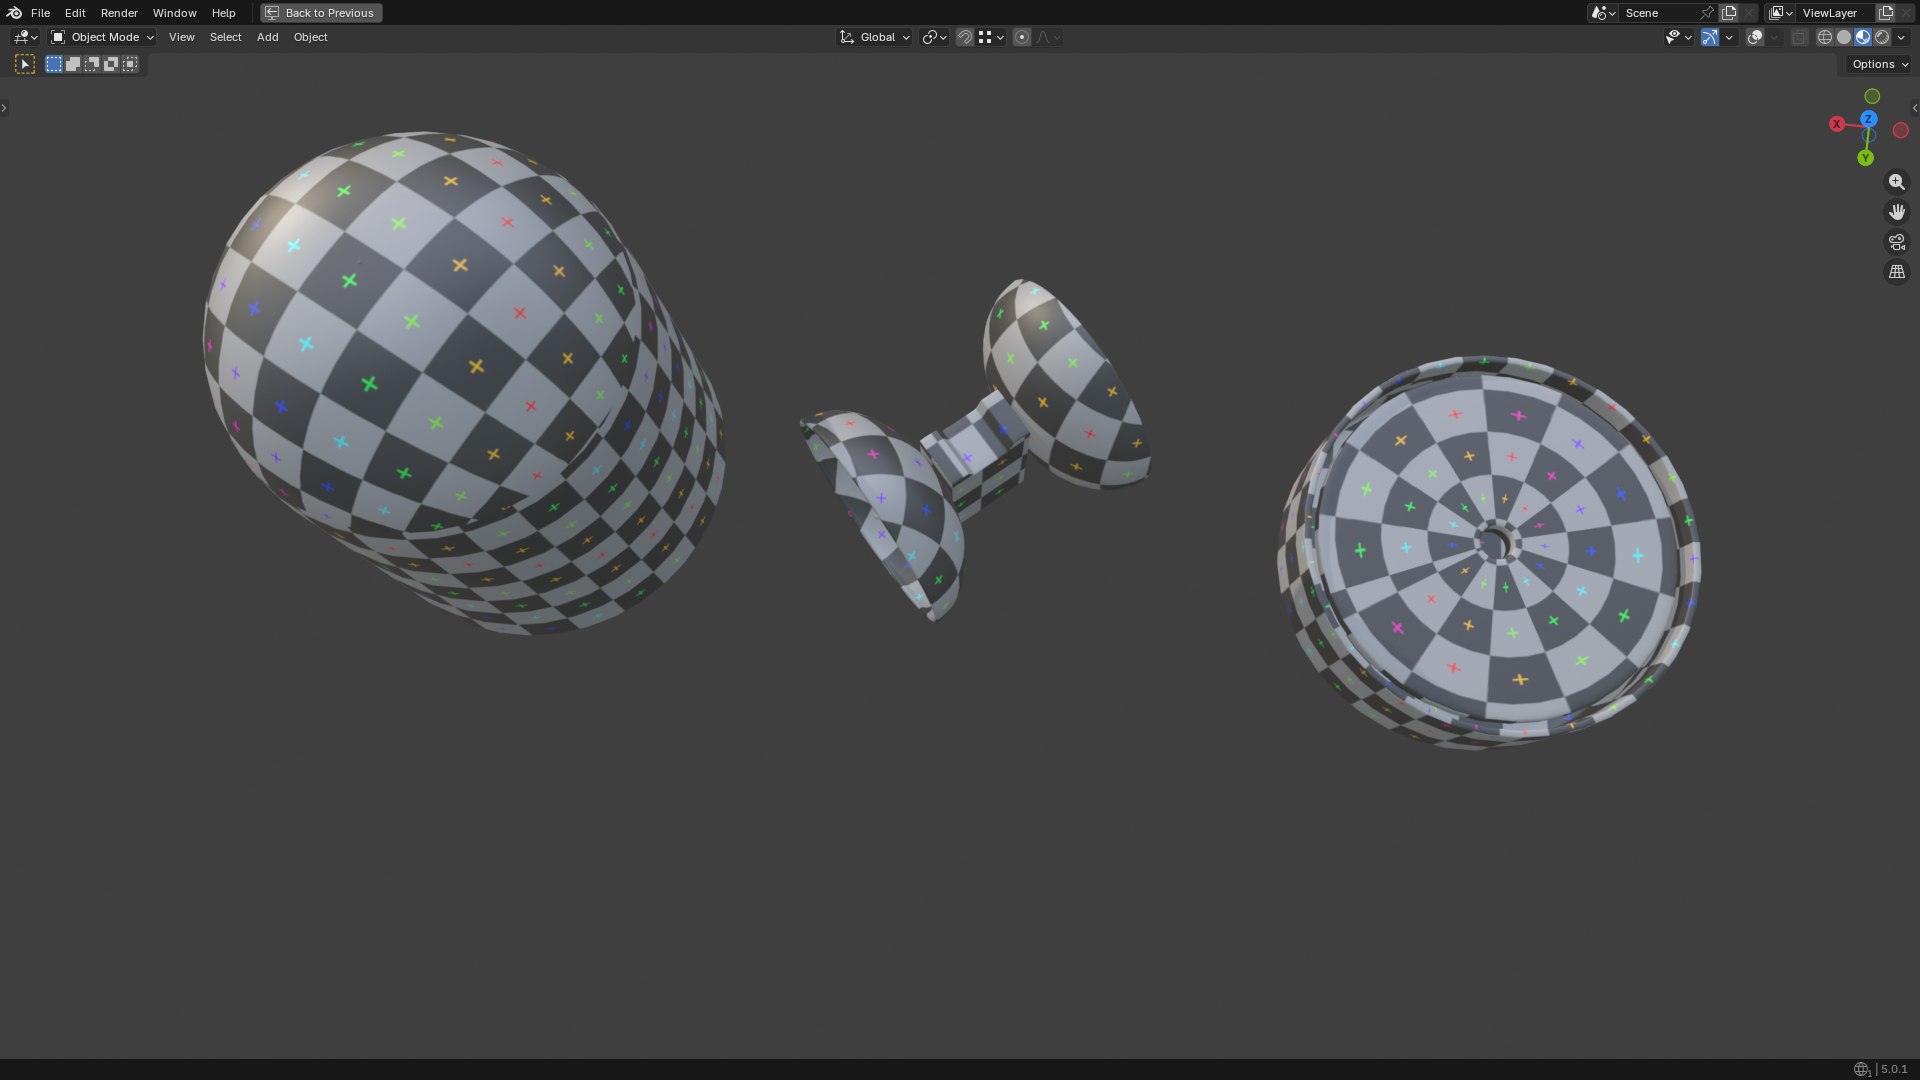Open the Help menu
Viewport: 1920px width, 1080px height.
pos(223,13)
